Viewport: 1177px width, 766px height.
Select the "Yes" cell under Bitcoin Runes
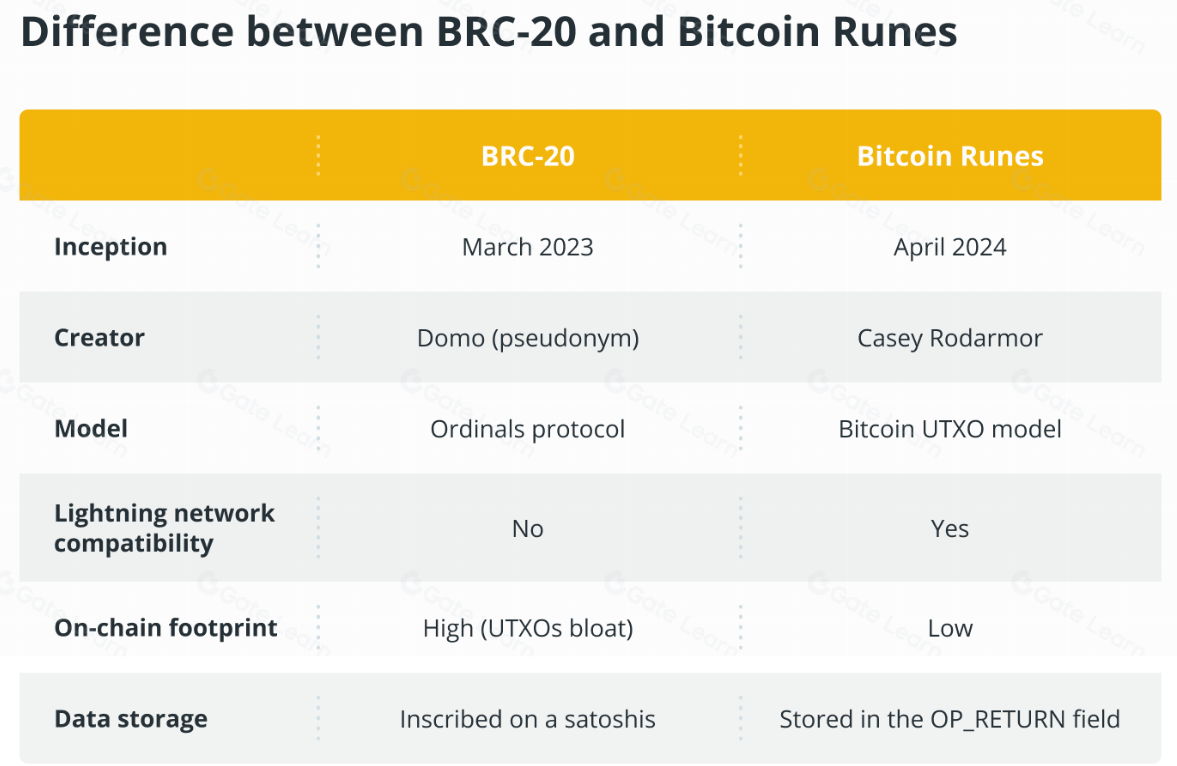(950, 528)
